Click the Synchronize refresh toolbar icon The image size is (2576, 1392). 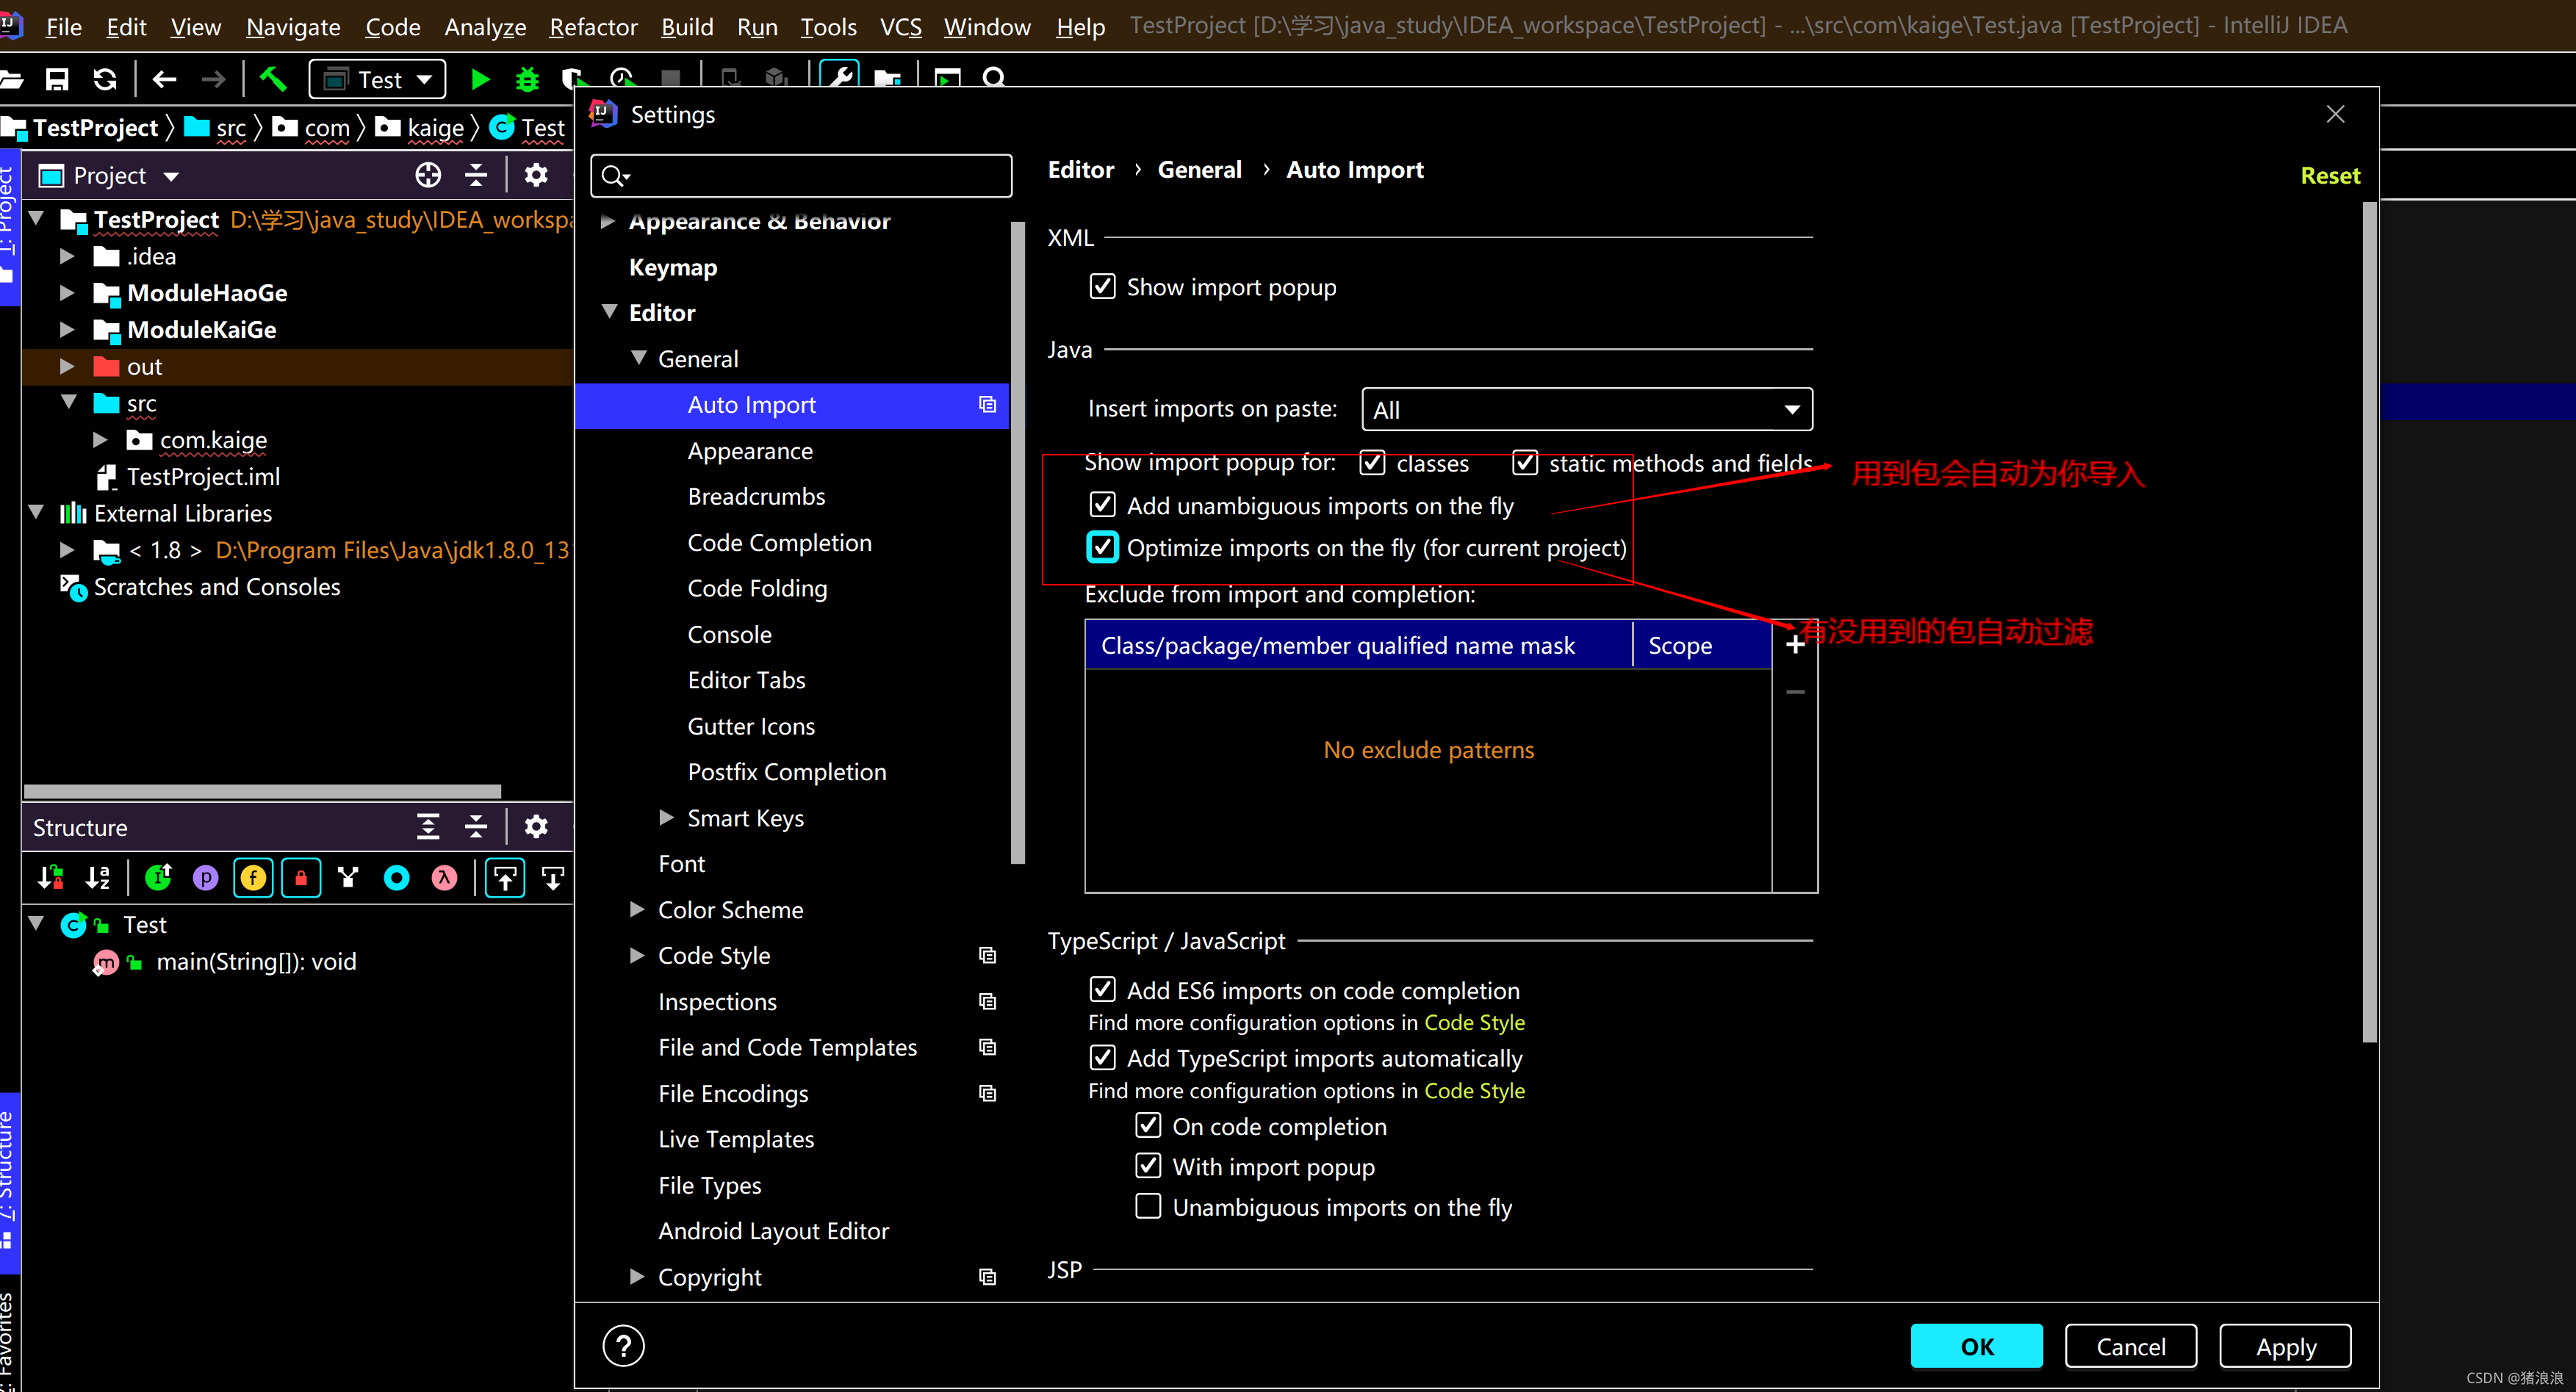click(105, 79)
